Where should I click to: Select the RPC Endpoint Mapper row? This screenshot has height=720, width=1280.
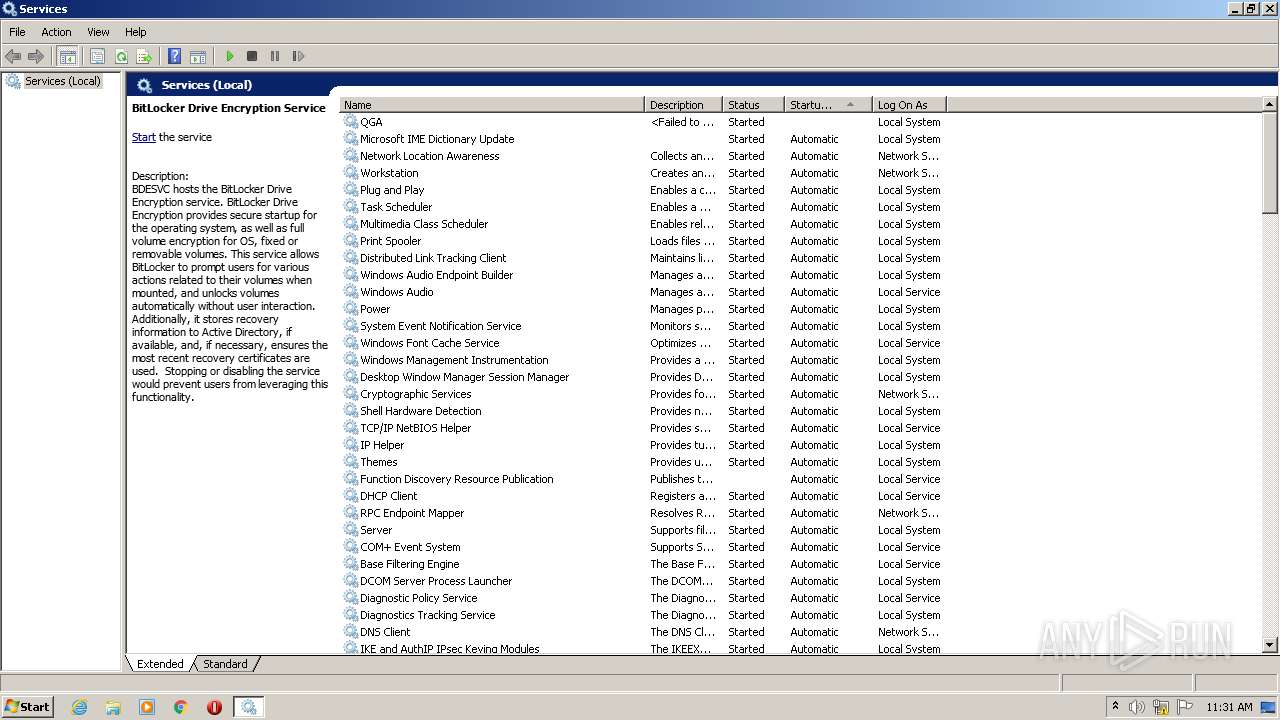pos(642,513)
